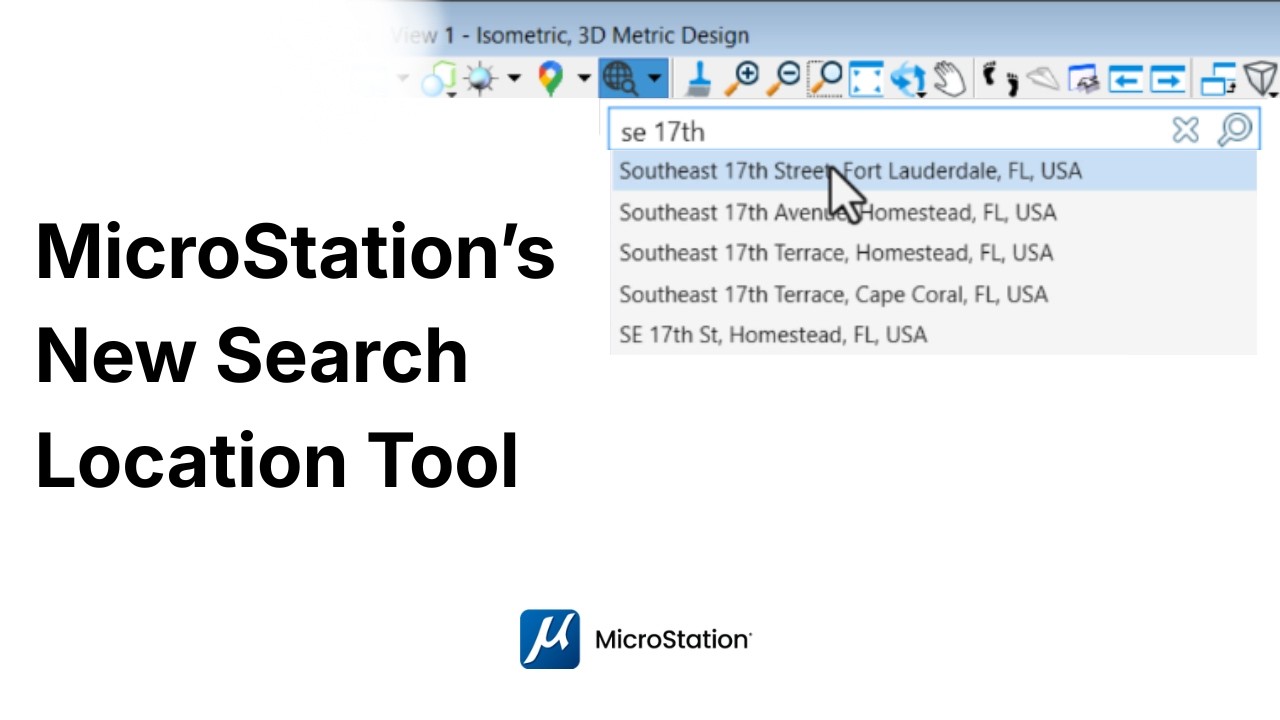
Task: Select the Window Area zoom tool
Action: 827,78
